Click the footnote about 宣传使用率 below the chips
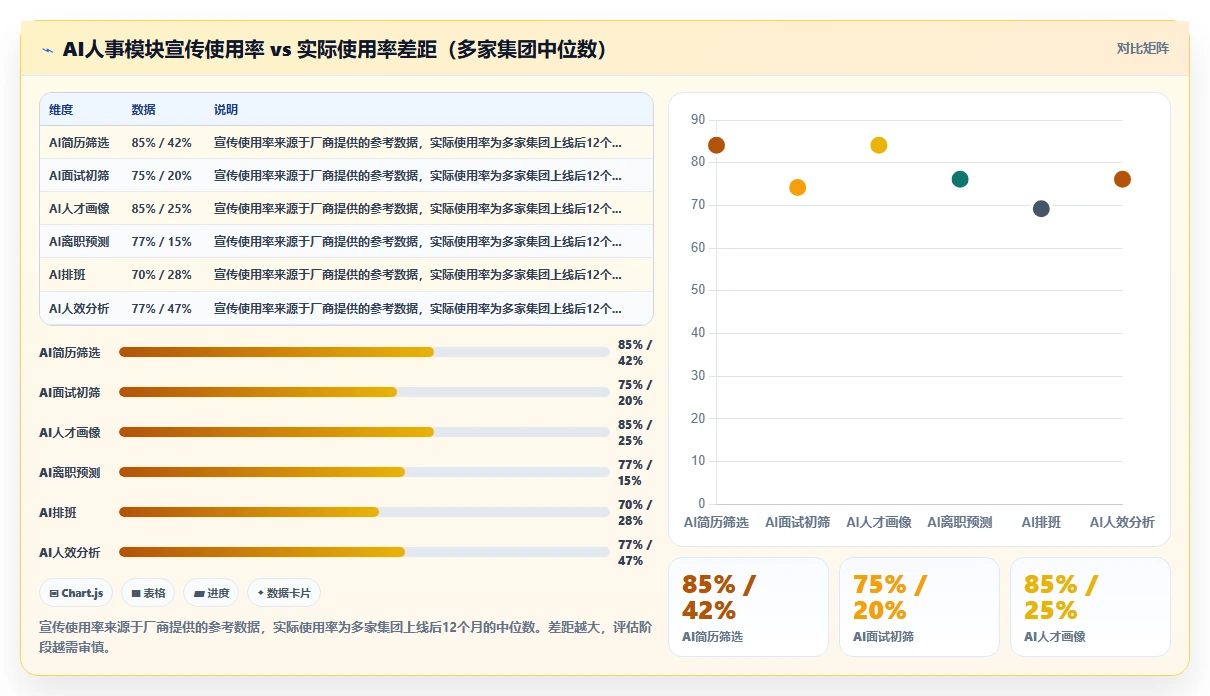This screenshot has width=1210, height=696. coord(345,637)
